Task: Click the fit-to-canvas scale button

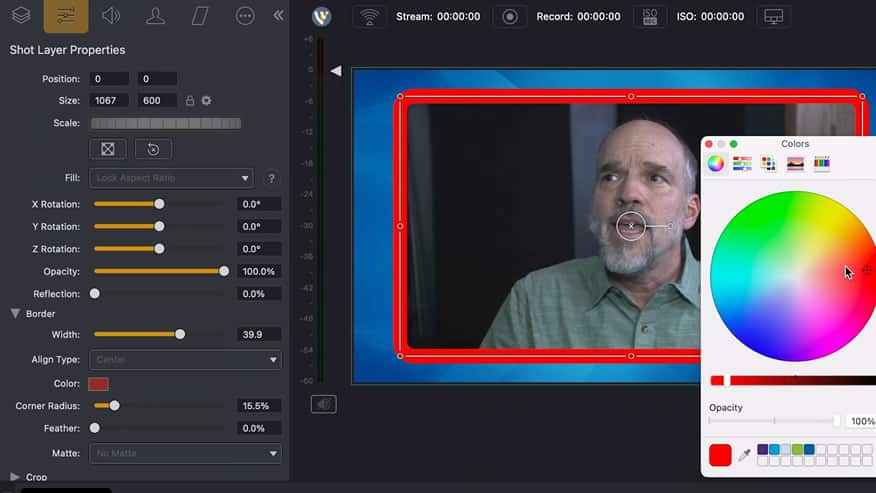Action: 107,149
